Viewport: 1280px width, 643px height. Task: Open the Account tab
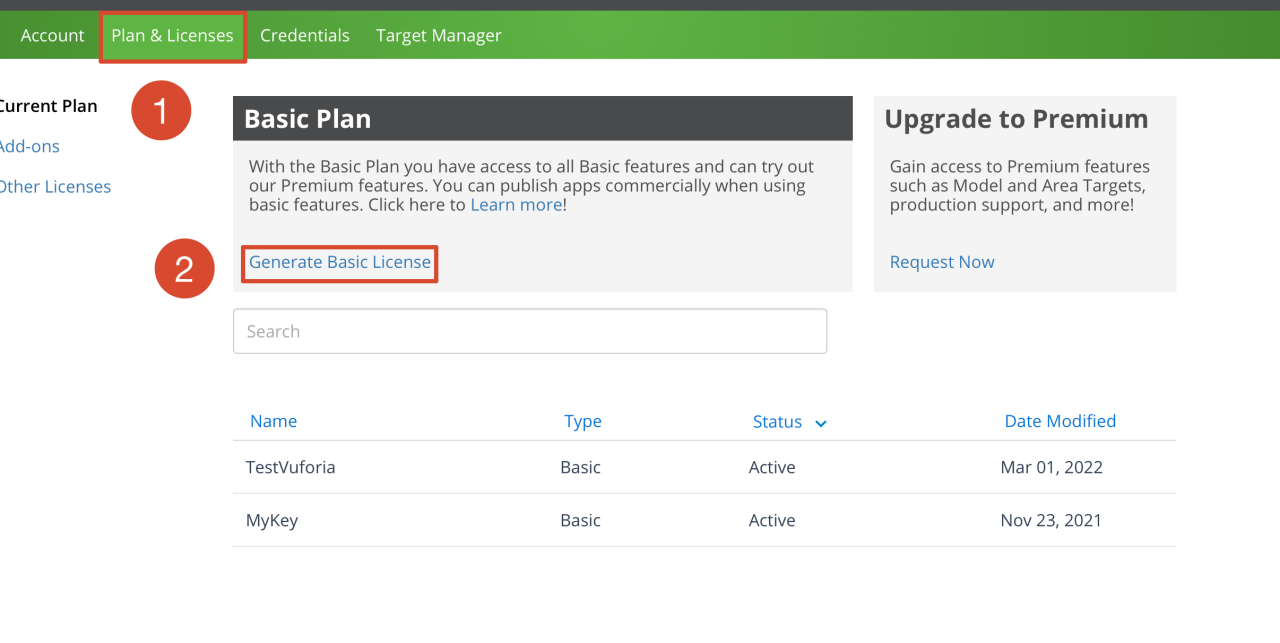pos(52,36)
